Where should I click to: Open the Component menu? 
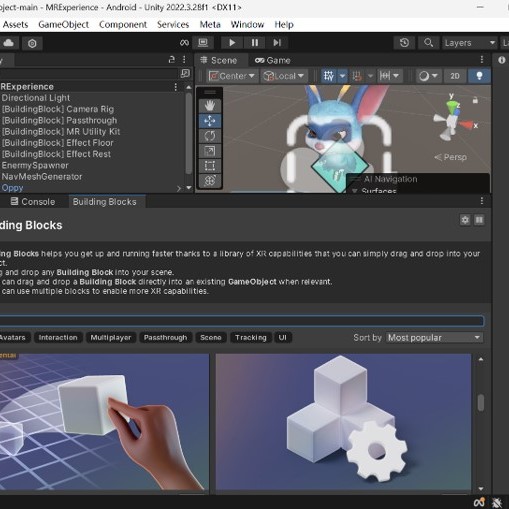[123, 24]
